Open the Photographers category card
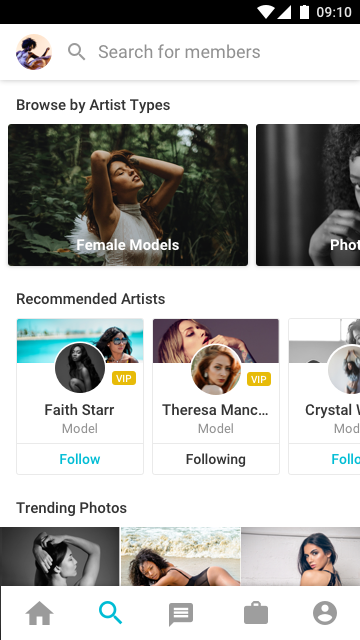Screen dimensions: 360x640 [308, 195]
